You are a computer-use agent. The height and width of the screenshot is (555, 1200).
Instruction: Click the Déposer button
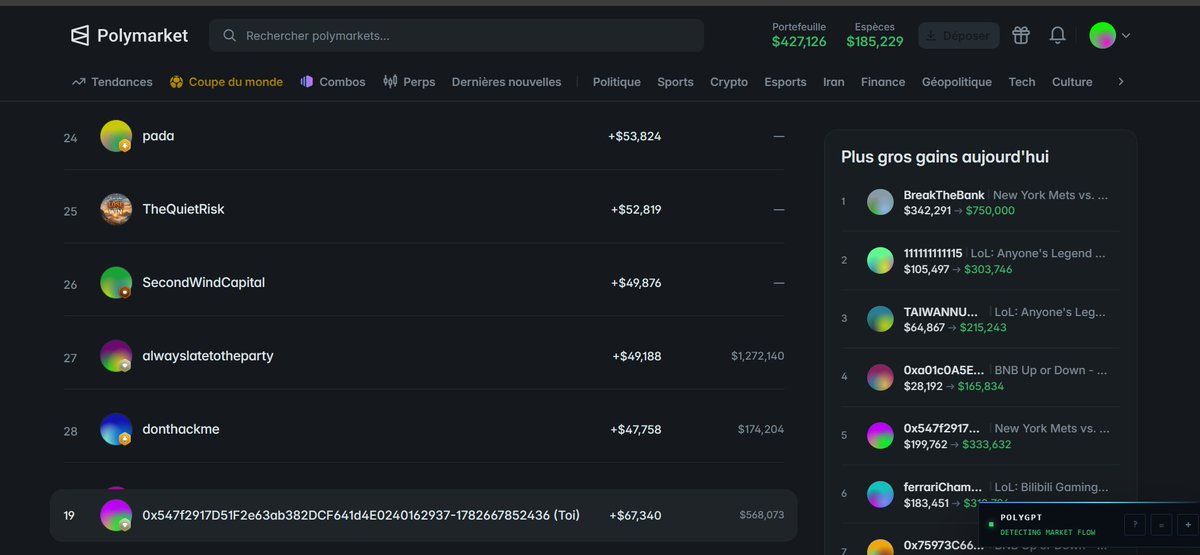[958, 36]
